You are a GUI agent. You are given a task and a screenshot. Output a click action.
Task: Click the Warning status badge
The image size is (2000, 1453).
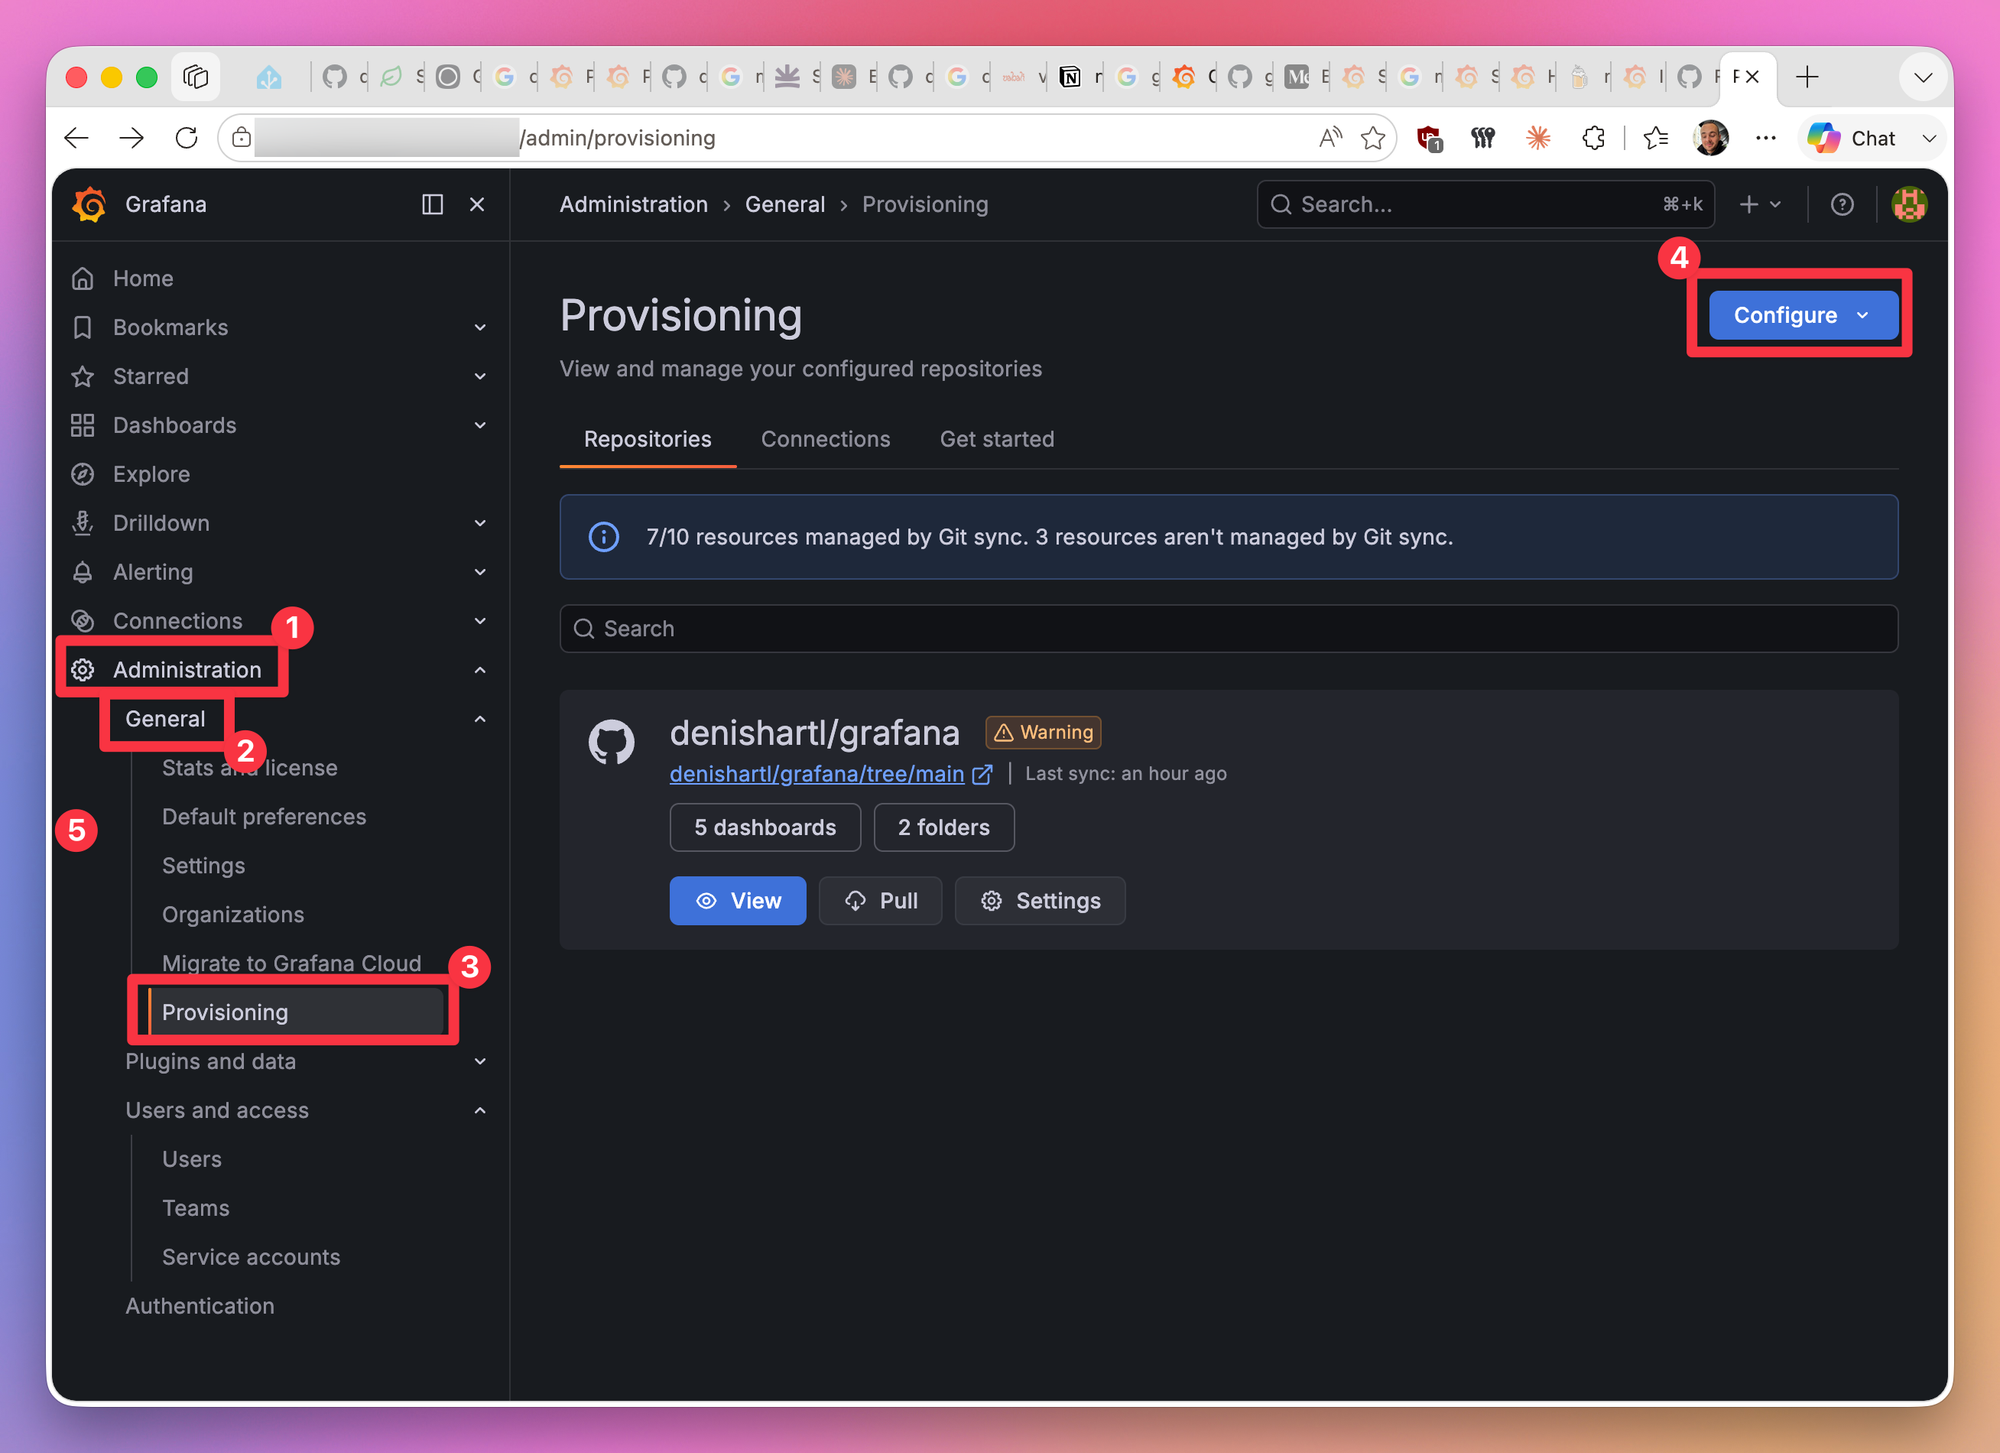point(1044,732)
